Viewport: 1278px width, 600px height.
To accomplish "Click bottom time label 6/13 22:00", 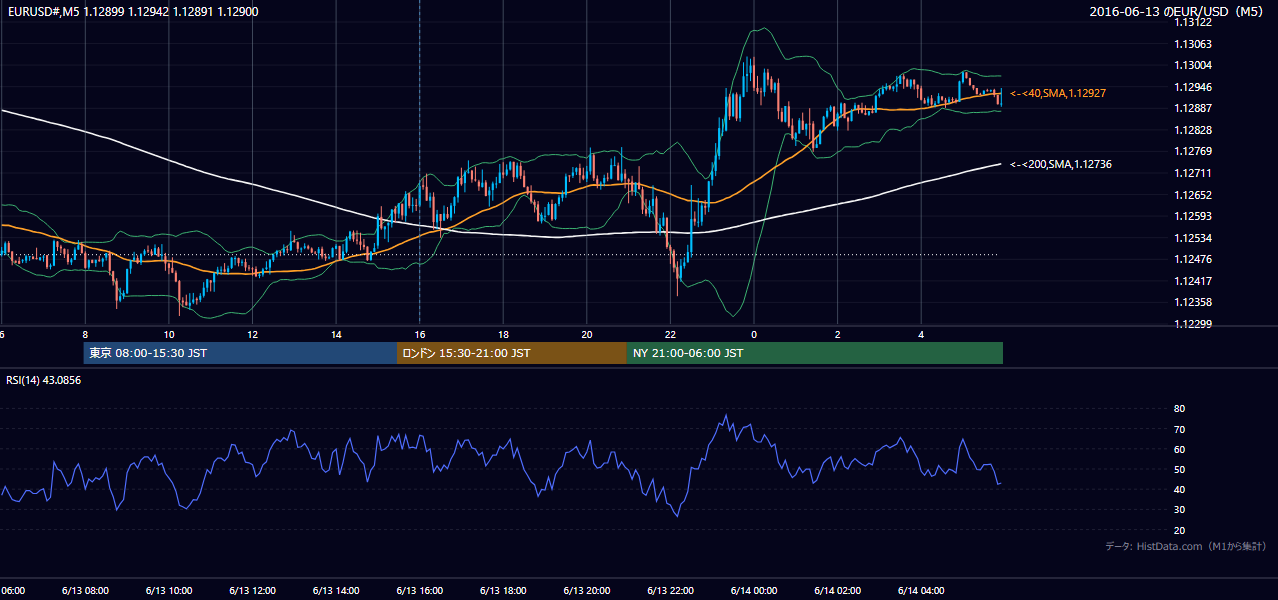I will [670, 590].
